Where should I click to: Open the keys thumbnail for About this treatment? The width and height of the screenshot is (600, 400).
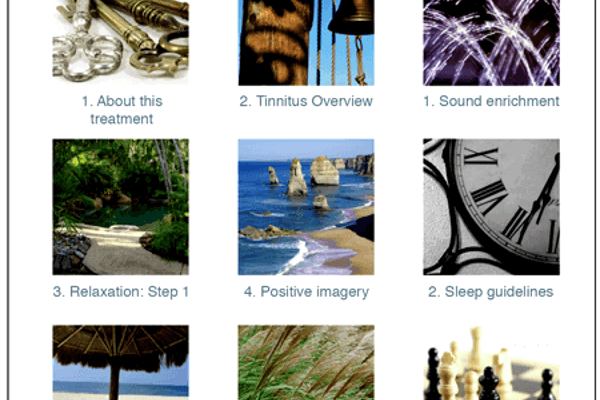(121, 42)
